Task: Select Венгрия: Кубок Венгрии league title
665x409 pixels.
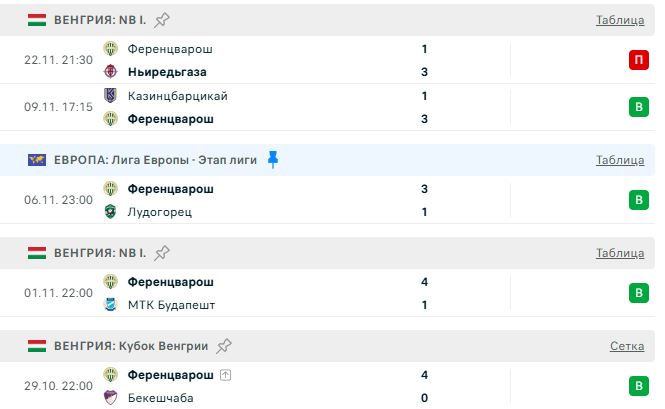Action: pos(131,346)
